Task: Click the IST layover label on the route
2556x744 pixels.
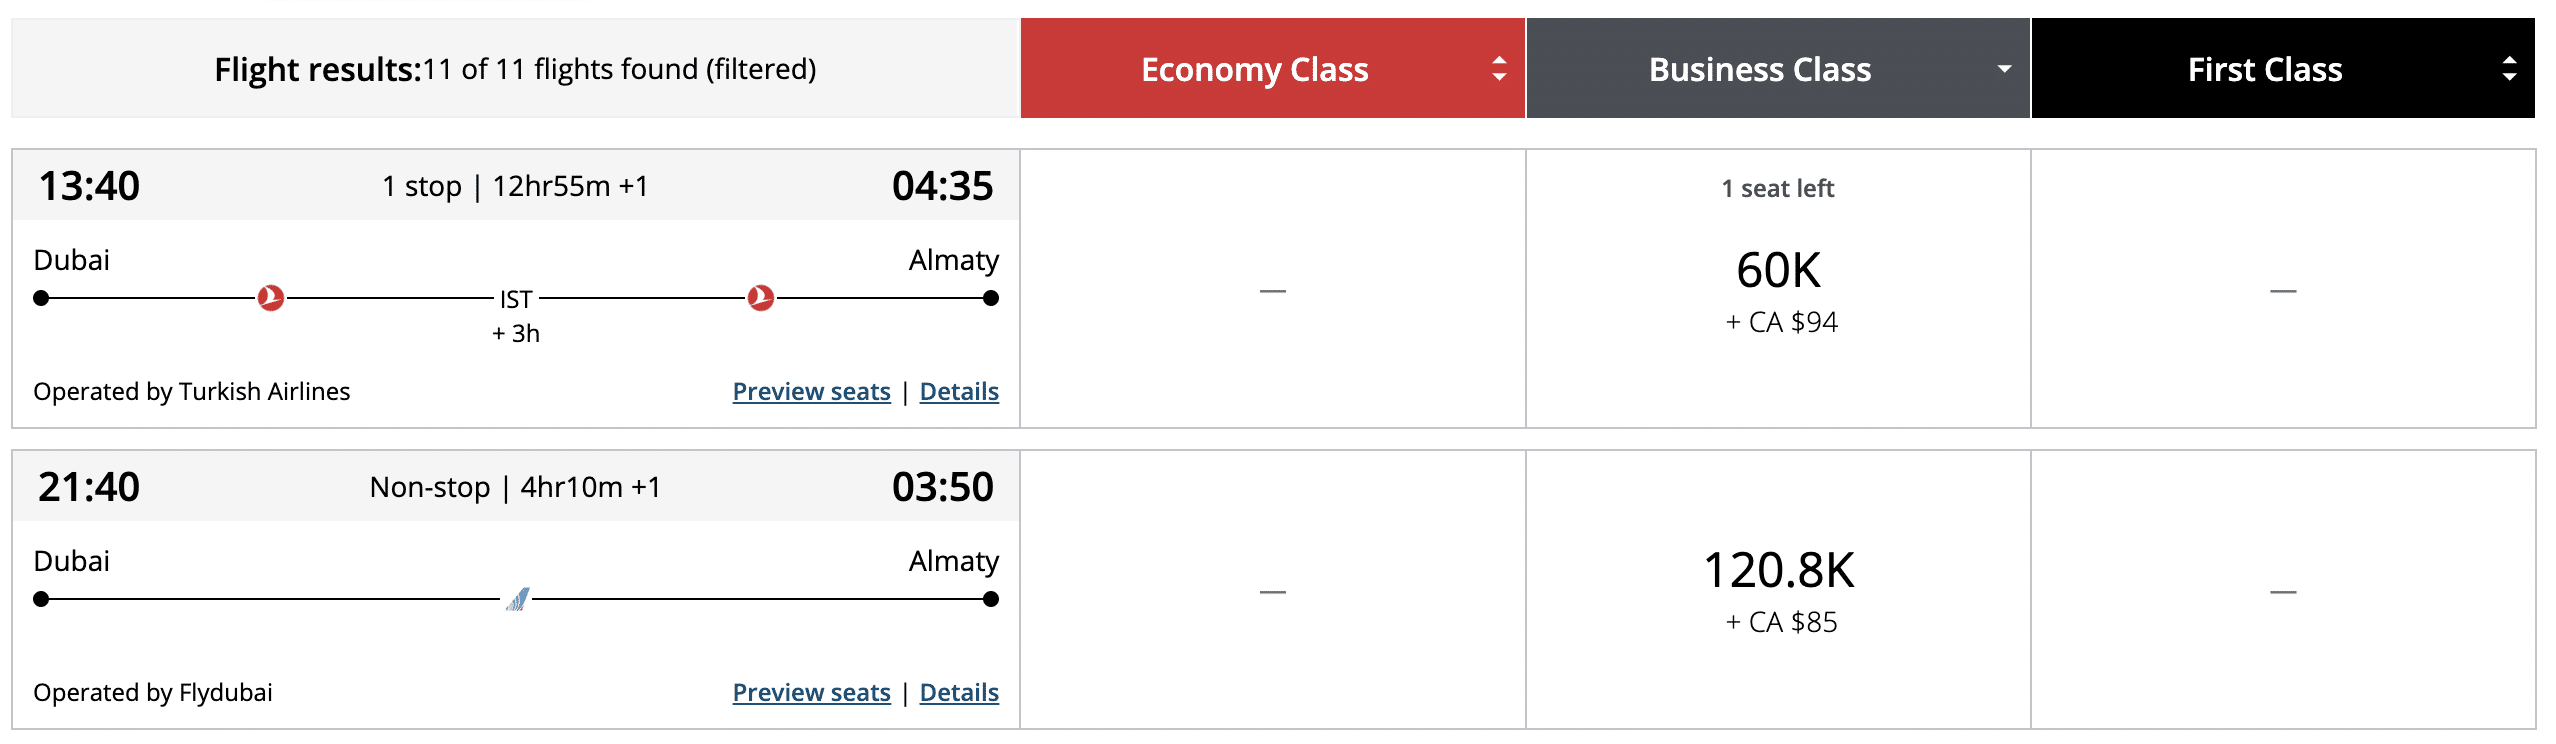Action: [516, 299]
